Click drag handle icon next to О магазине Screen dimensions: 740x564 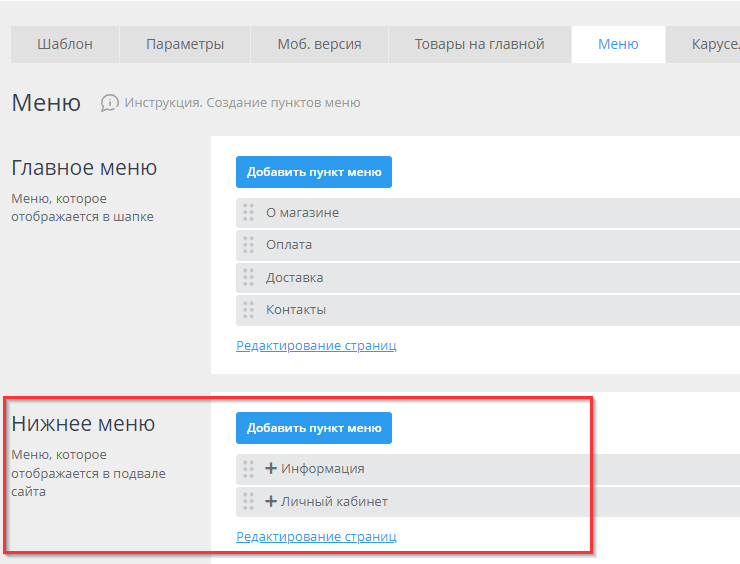tap(248, 213)
